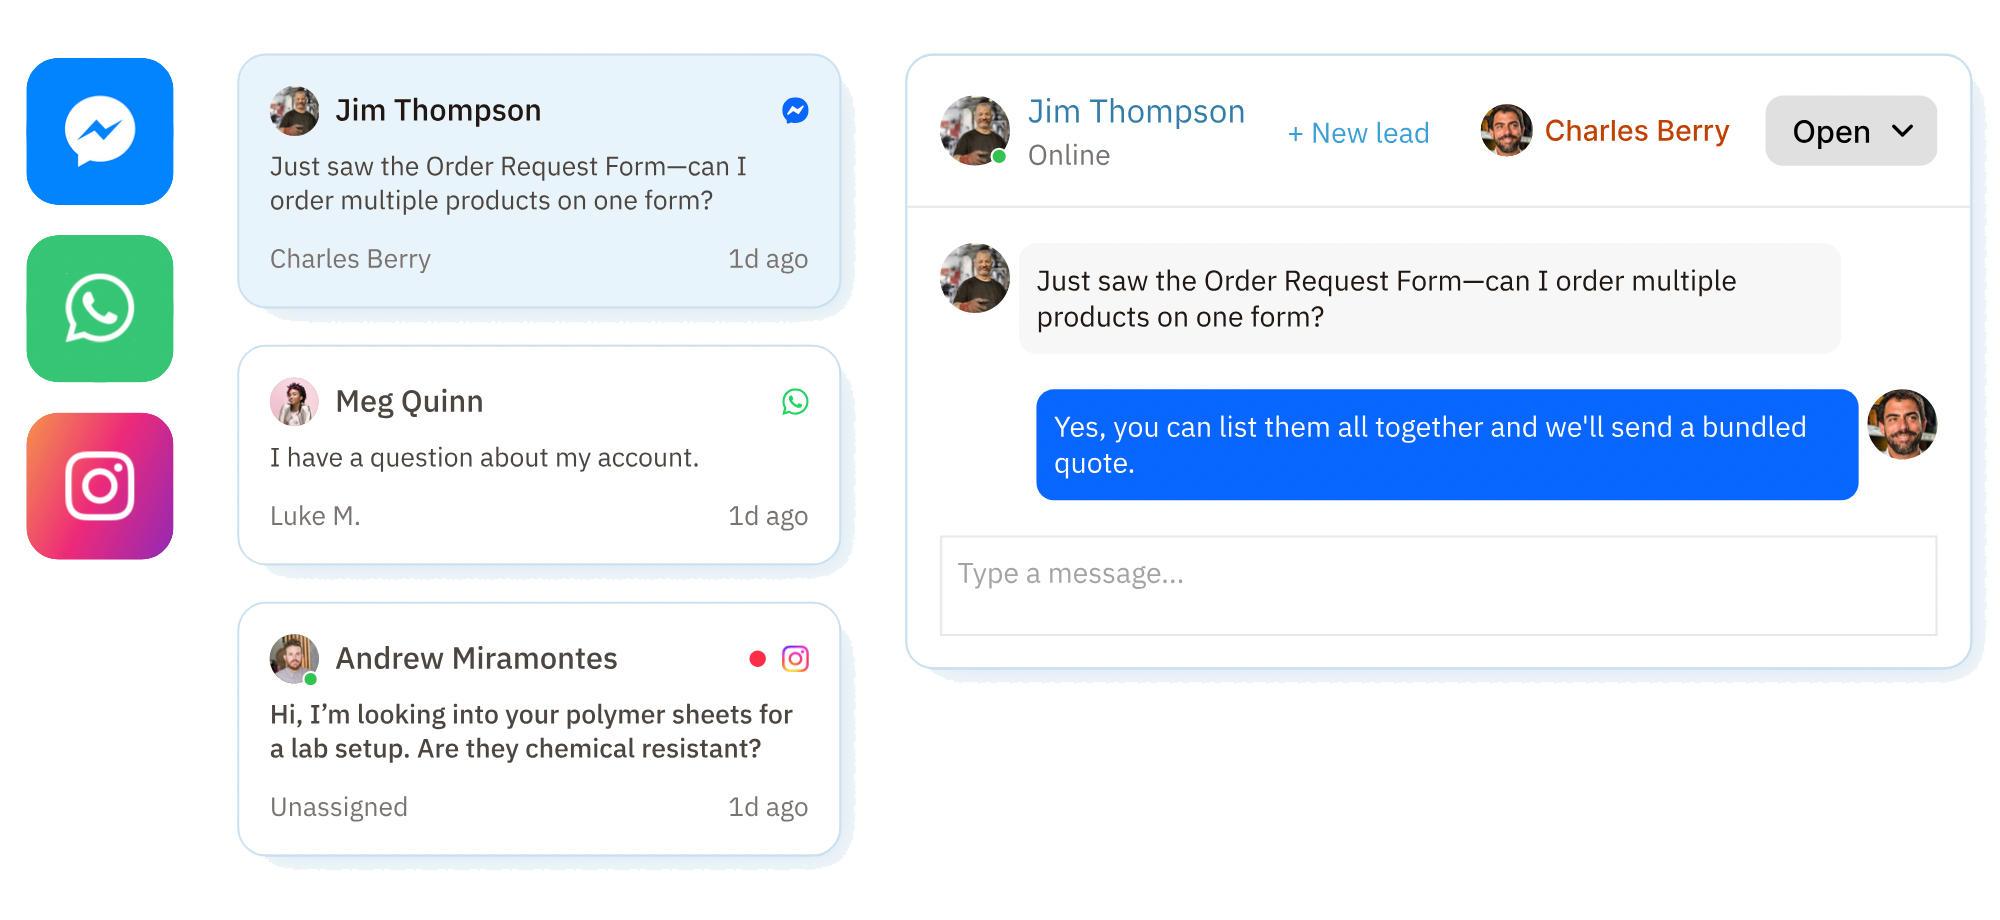The height and width of the screenshot is (920, 2000).
Task: Click Meg Quinn's avatar in conversation list
Action: tap(294, 402)
